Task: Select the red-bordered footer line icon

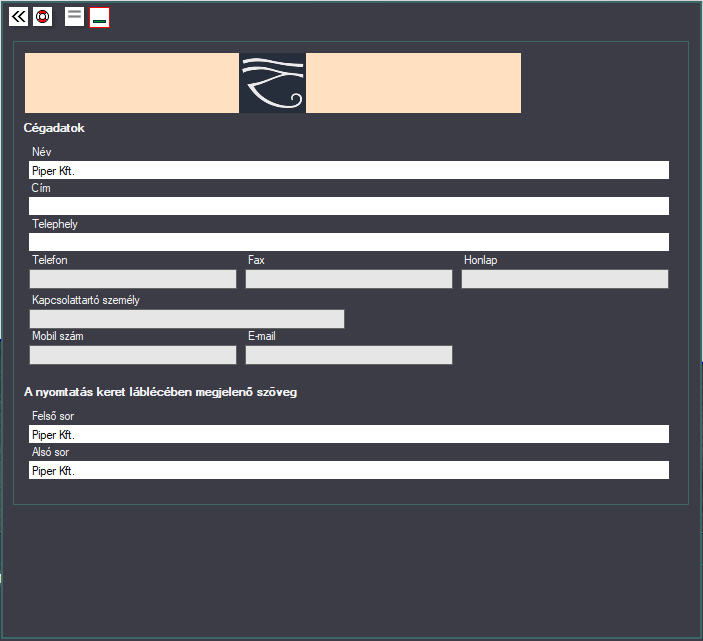Action: [x=100, y=17]
